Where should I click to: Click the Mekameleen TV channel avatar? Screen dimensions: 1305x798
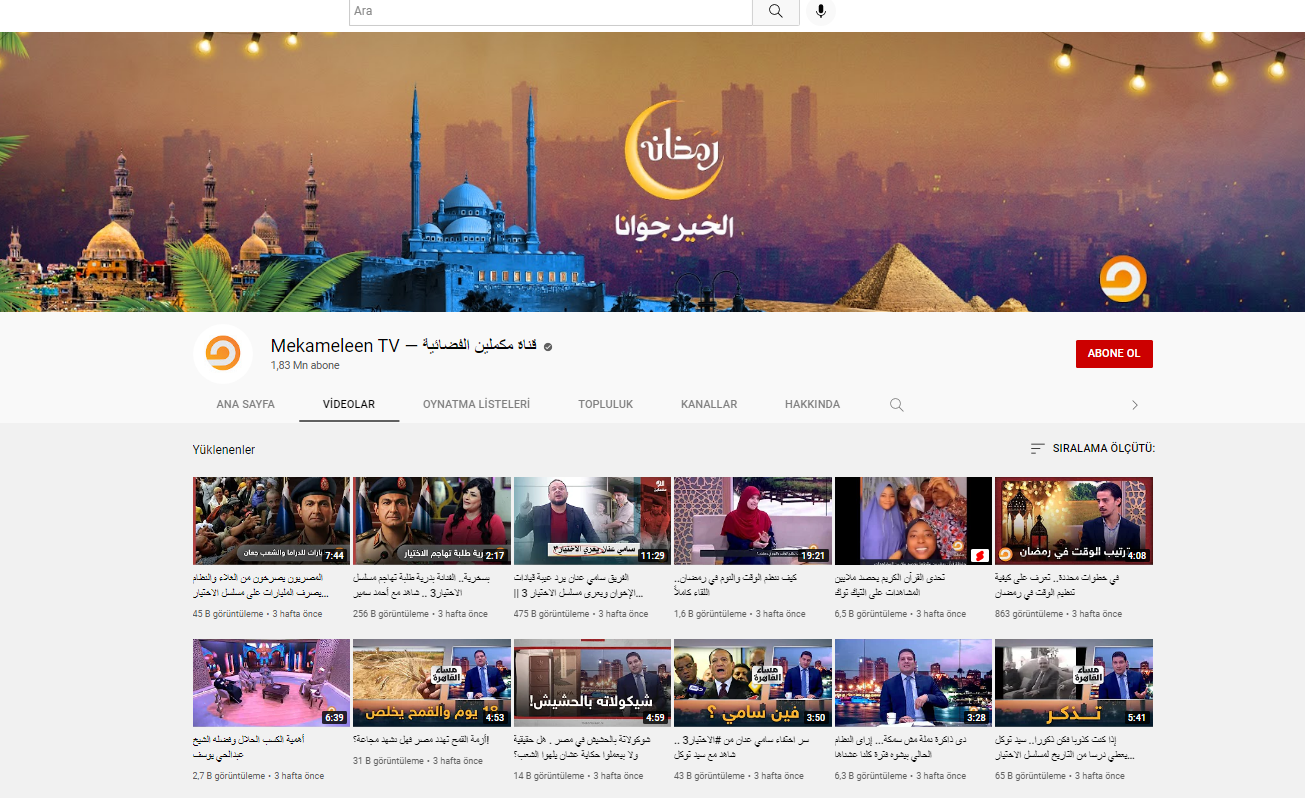(x=223, y=354)
